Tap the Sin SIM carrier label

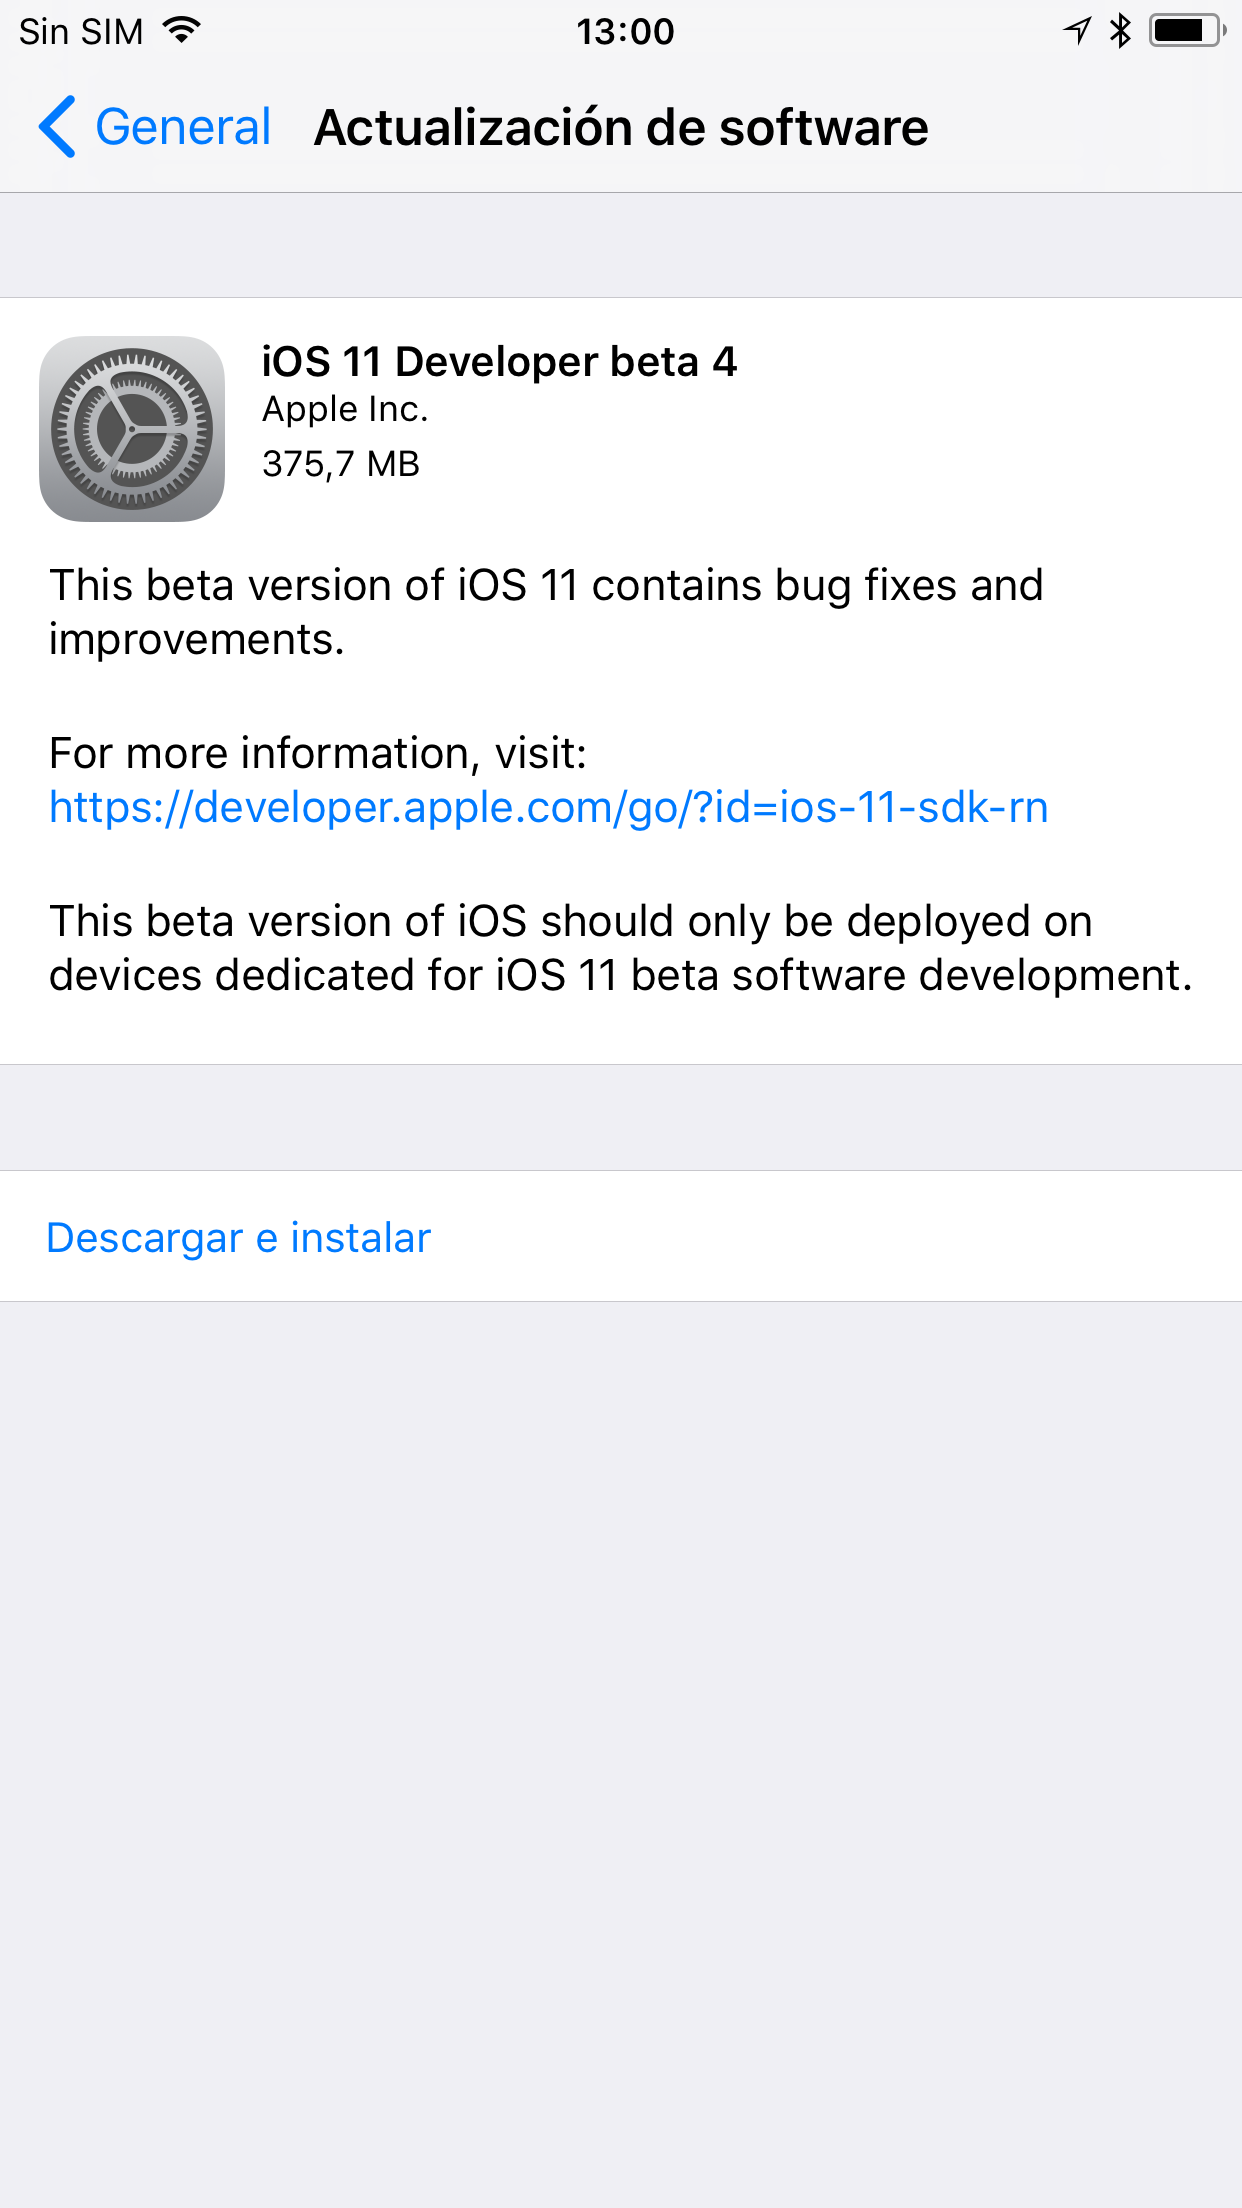[82, 31]
